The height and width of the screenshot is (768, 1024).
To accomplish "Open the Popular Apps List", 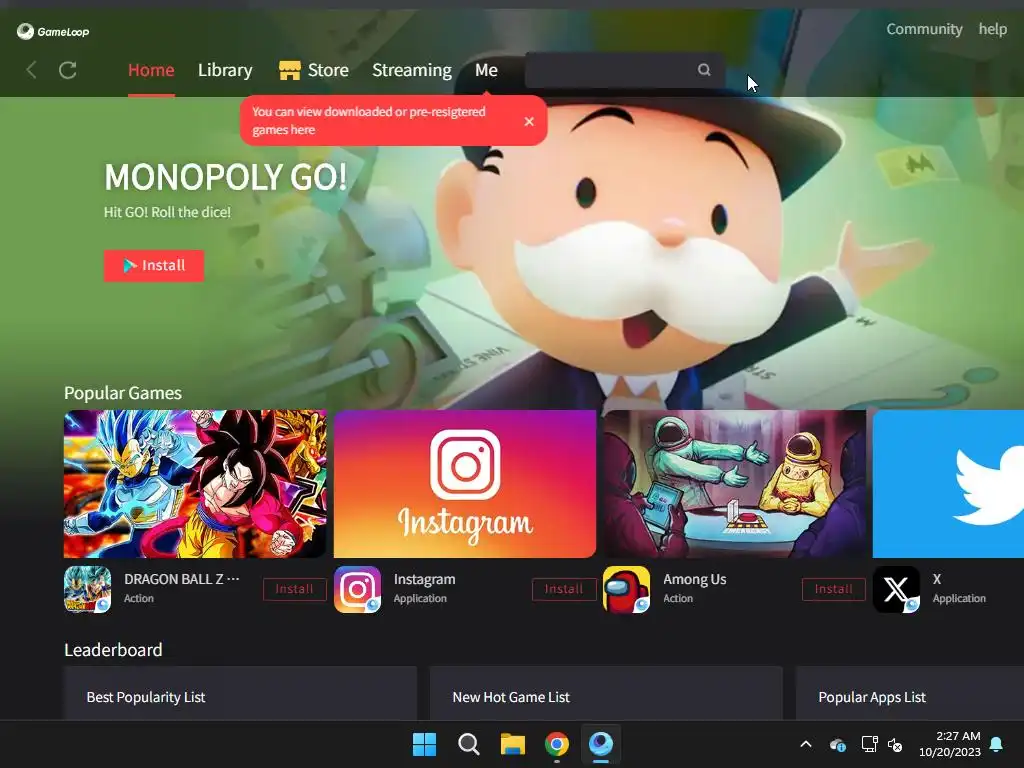I will 910,693.
